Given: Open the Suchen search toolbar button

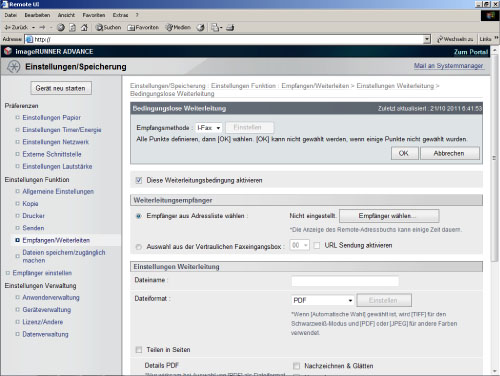Looking at the screenshot, I should 108,27.
